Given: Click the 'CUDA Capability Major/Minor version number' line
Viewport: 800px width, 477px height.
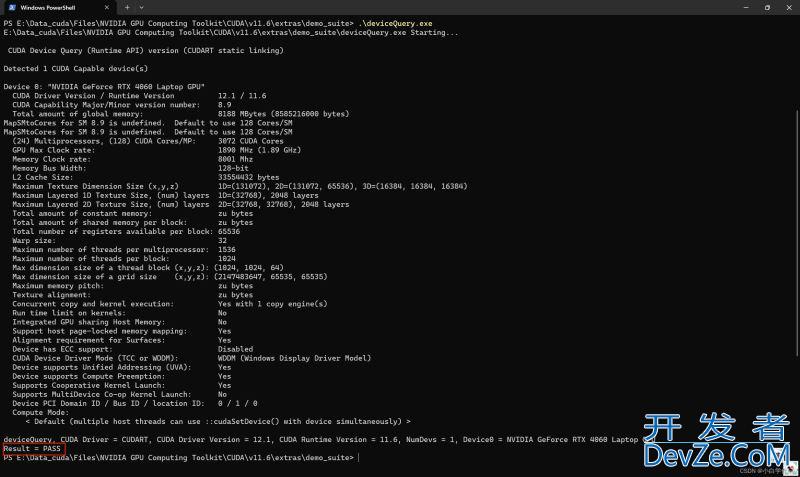Looking at the screenshot, I should pos(122,105).
